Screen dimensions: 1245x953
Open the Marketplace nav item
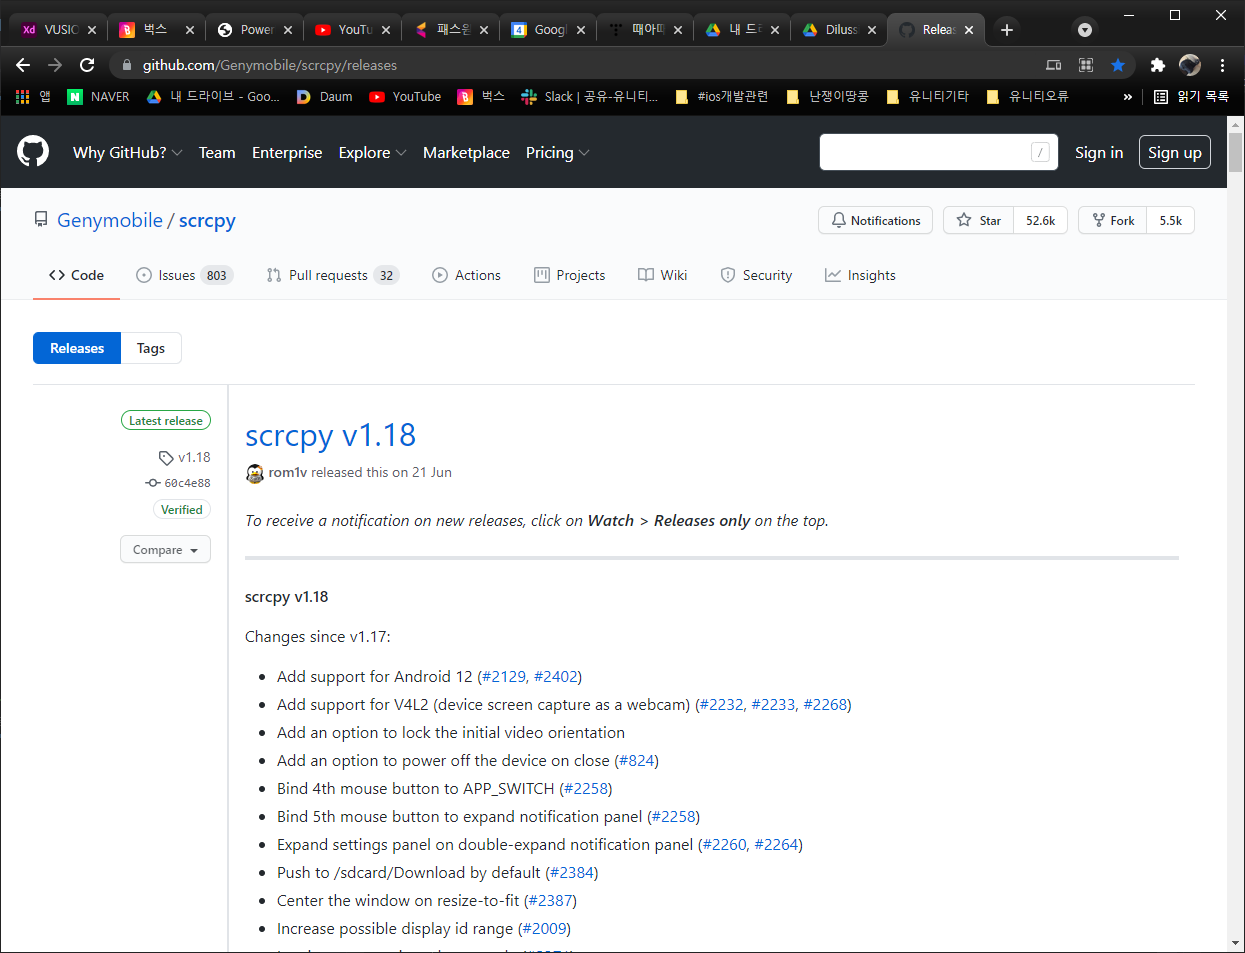466,152
